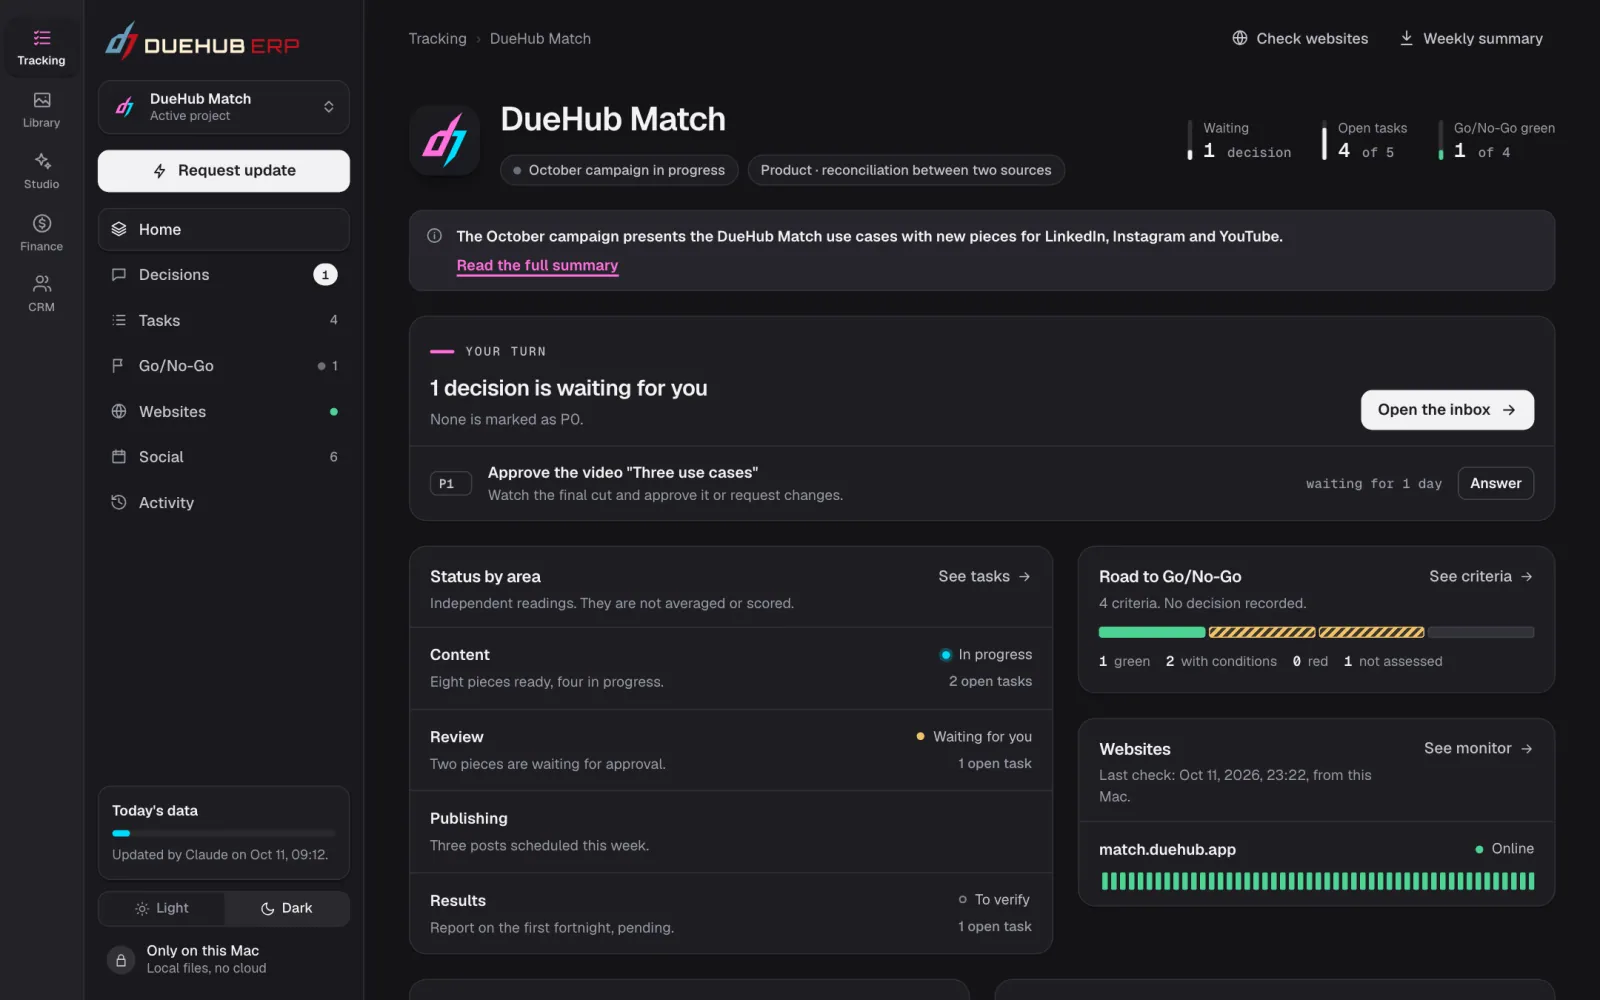The height and width of the screenshot is (1000, 1600).
Task: Click the Publishing status row
Action: (731, 832)
